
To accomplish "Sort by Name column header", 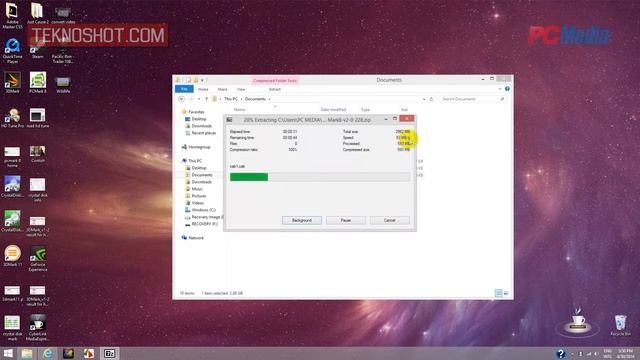I will coord(239,109).
